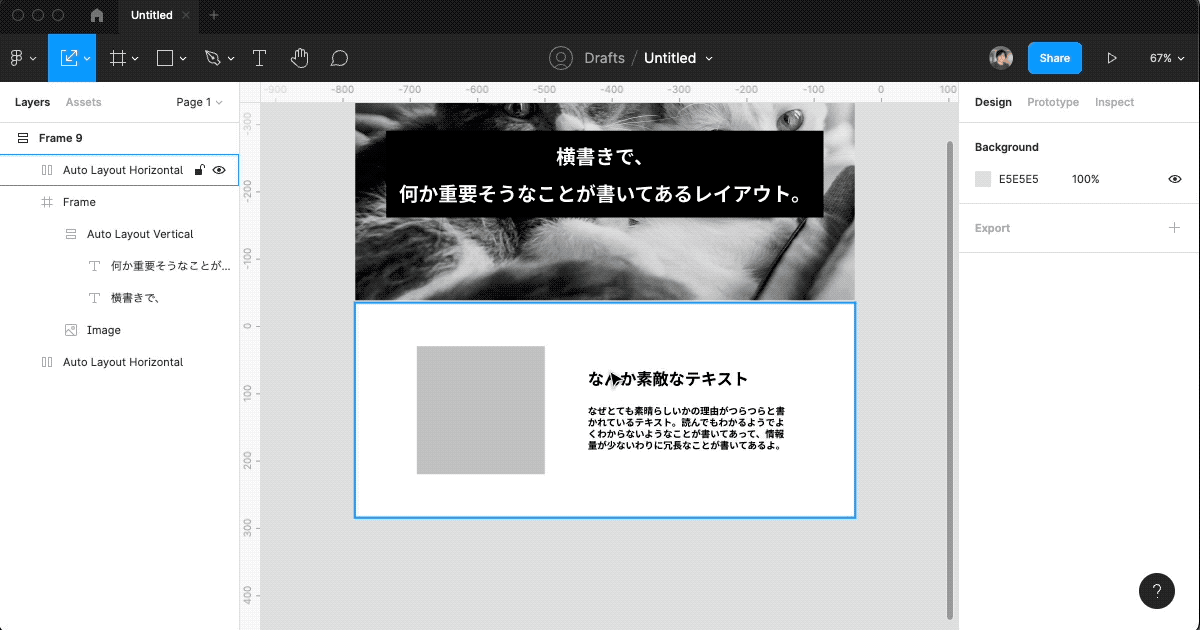Open the region tools dropdown arrow
This screenshot has width=1200, height=630.
[135, 58]
